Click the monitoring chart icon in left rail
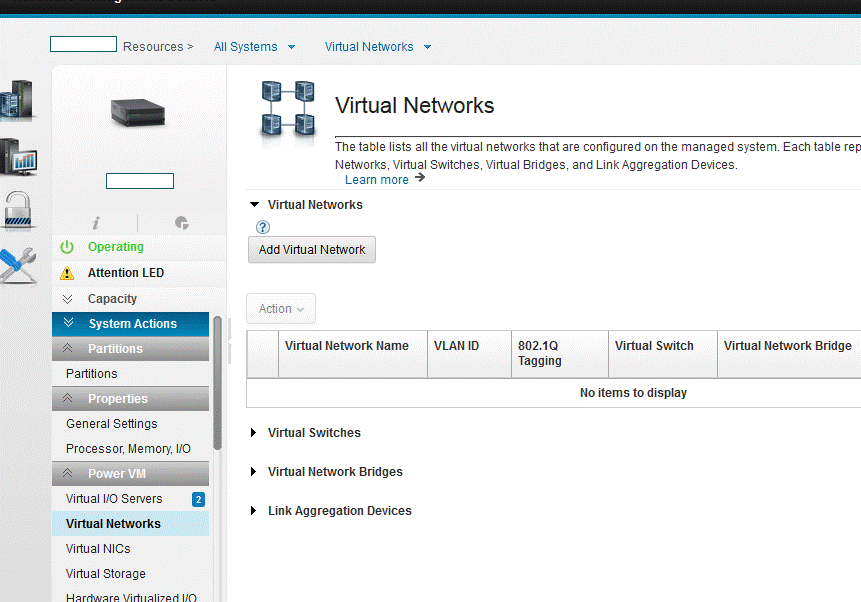This screenshot has width=861, height=602. click(x=18, y=157)
